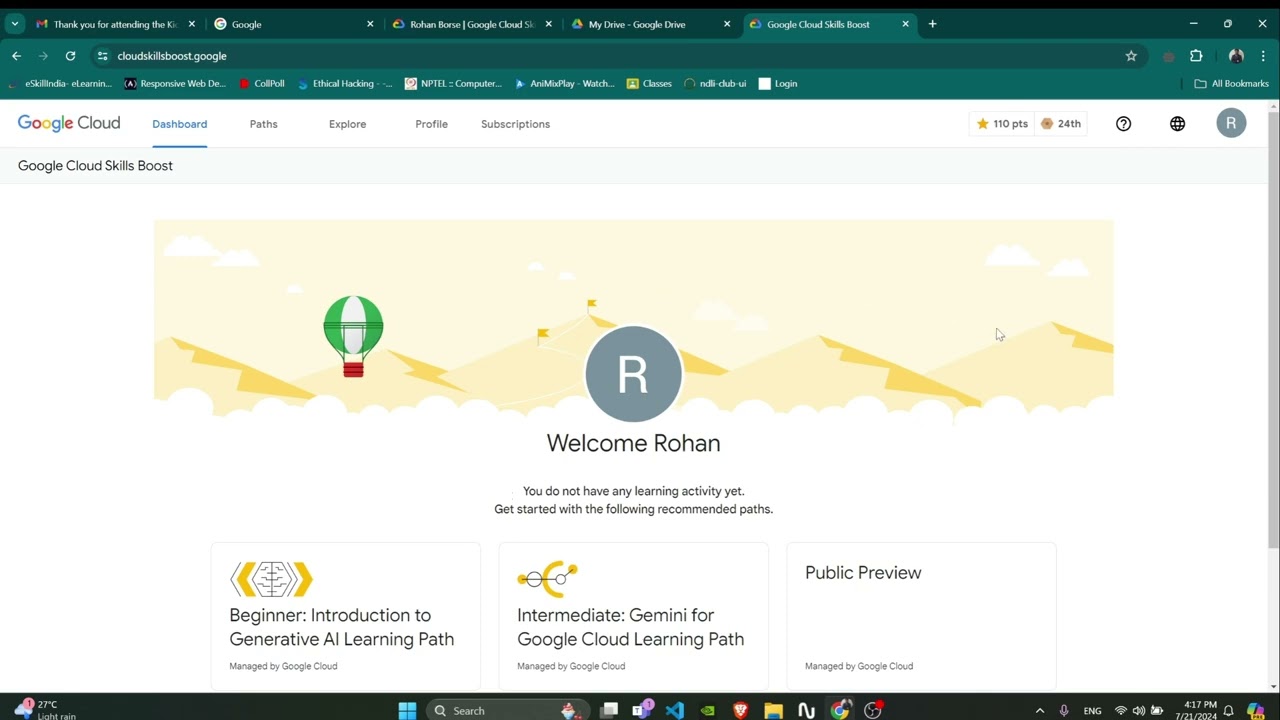
Task: Open the Task View taskbar icon
Action: click(609, 711)
